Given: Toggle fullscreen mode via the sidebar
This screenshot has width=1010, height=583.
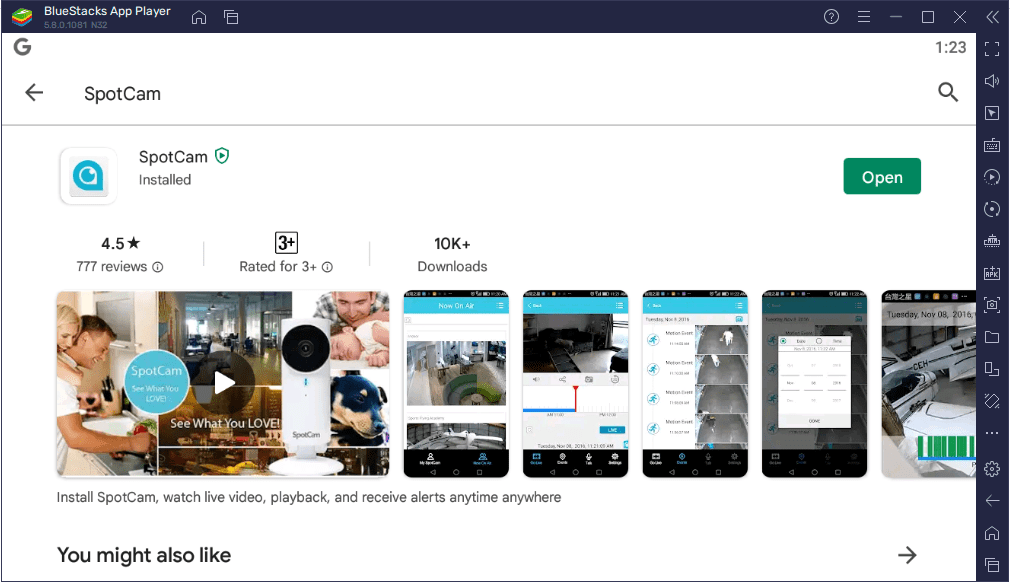Looking at the screenshot, I should point(992,48).
